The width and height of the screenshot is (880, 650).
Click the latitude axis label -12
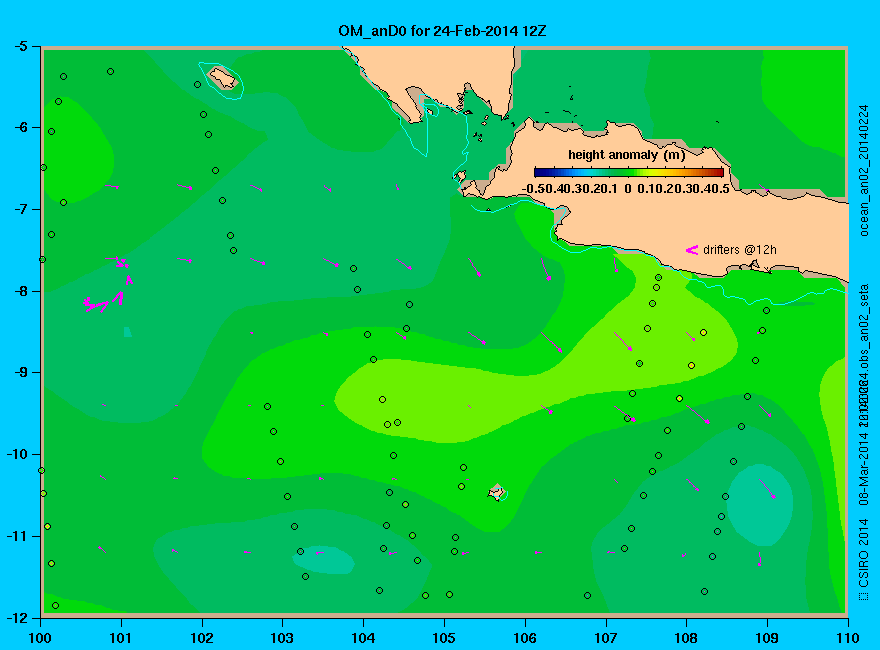point(16,617)
